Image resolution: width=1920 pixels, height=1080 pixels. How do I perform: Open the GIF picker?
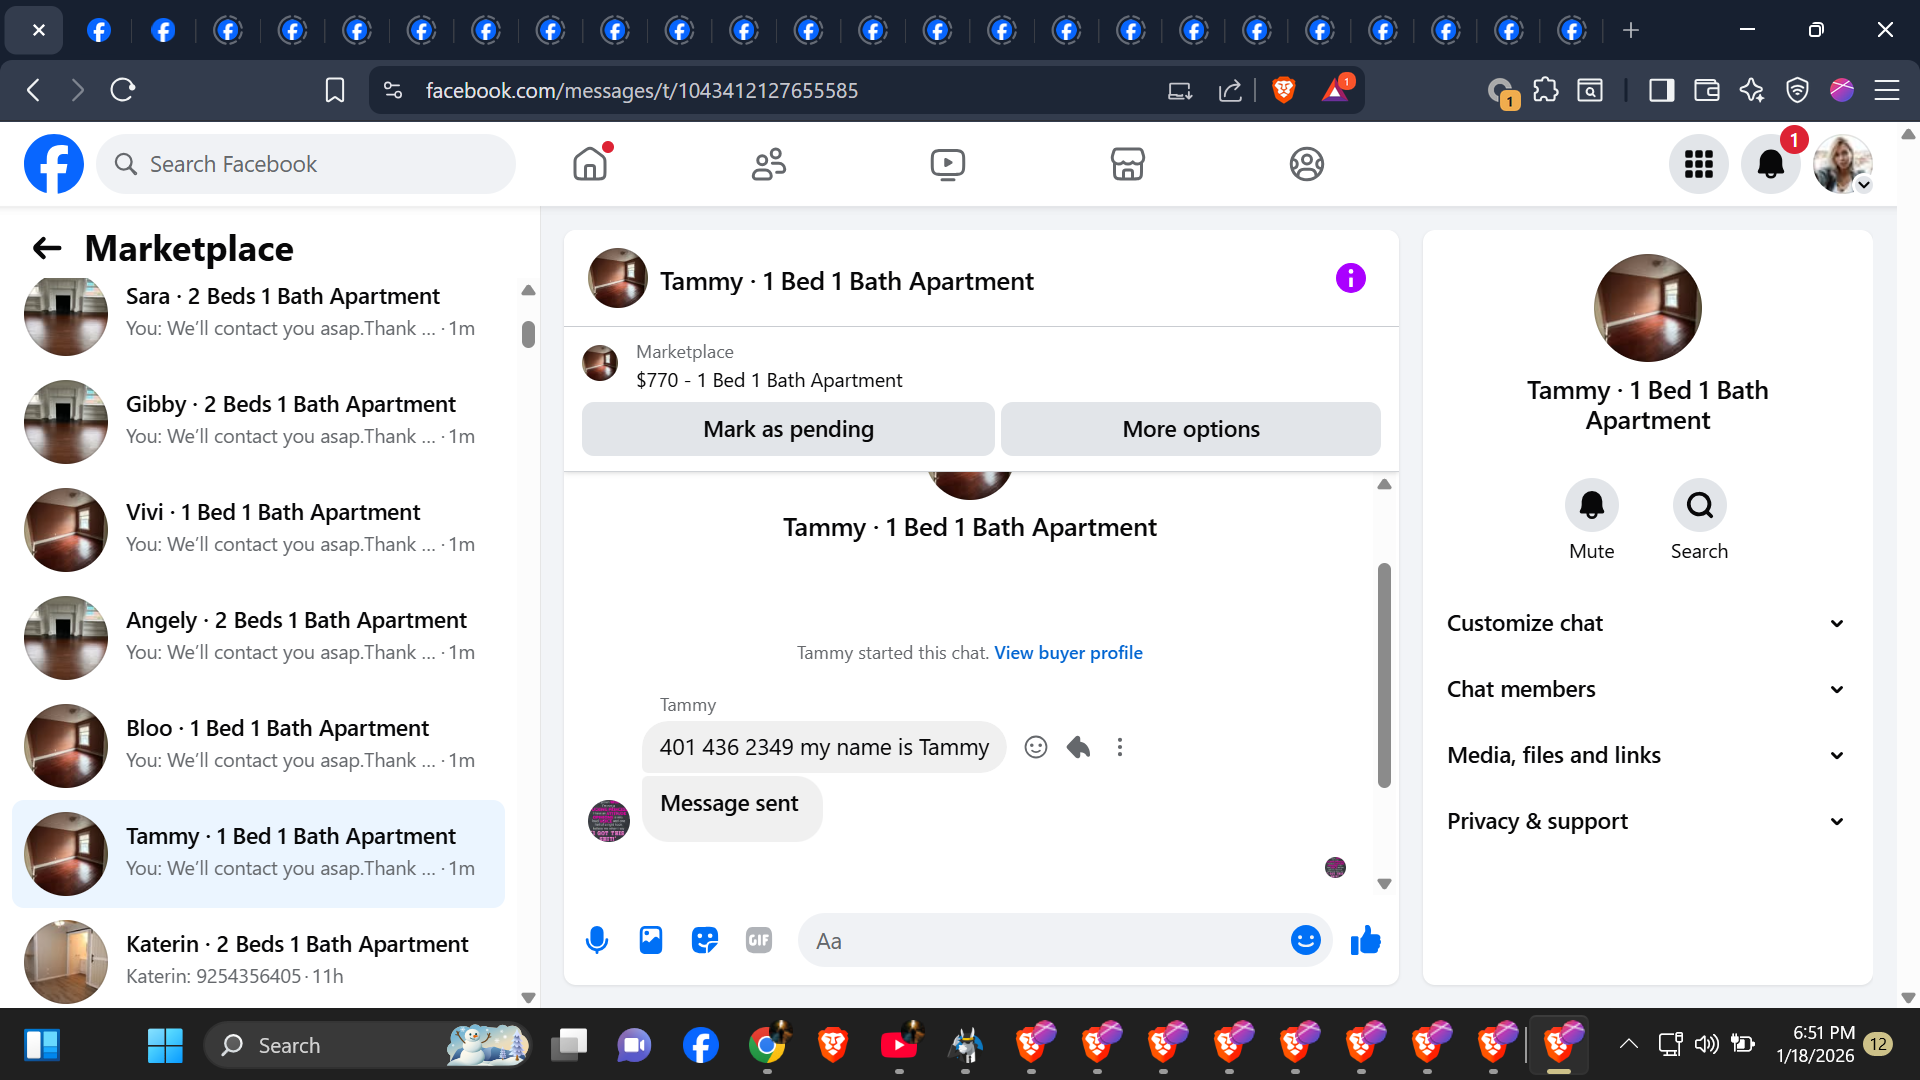759,940
